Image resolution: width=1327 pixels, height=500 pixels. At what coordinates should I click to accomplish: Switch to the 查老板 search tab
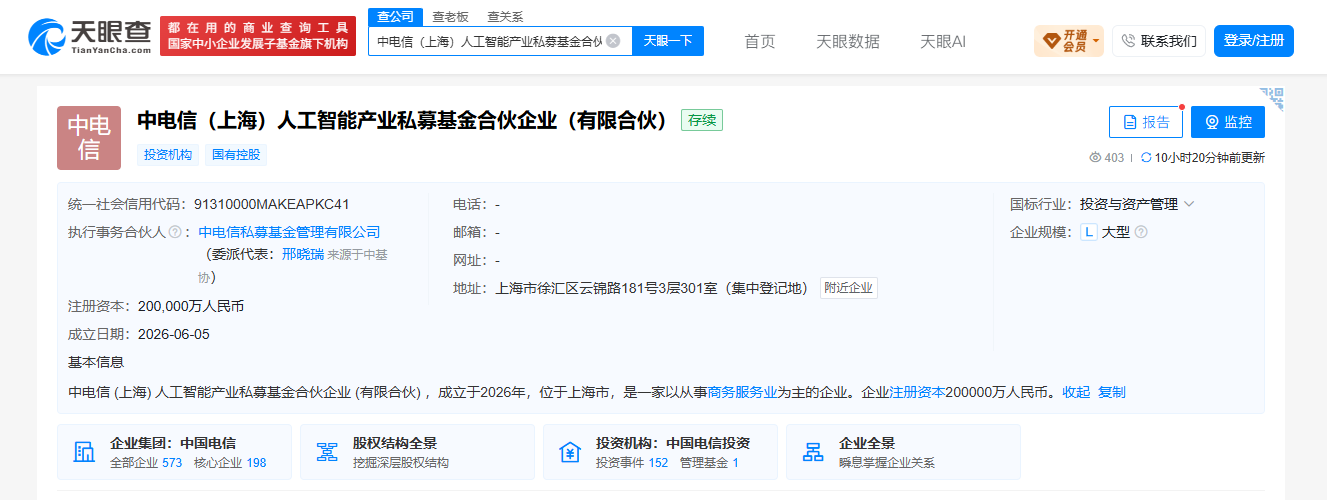pyautogui.click(x=450, y=17)
